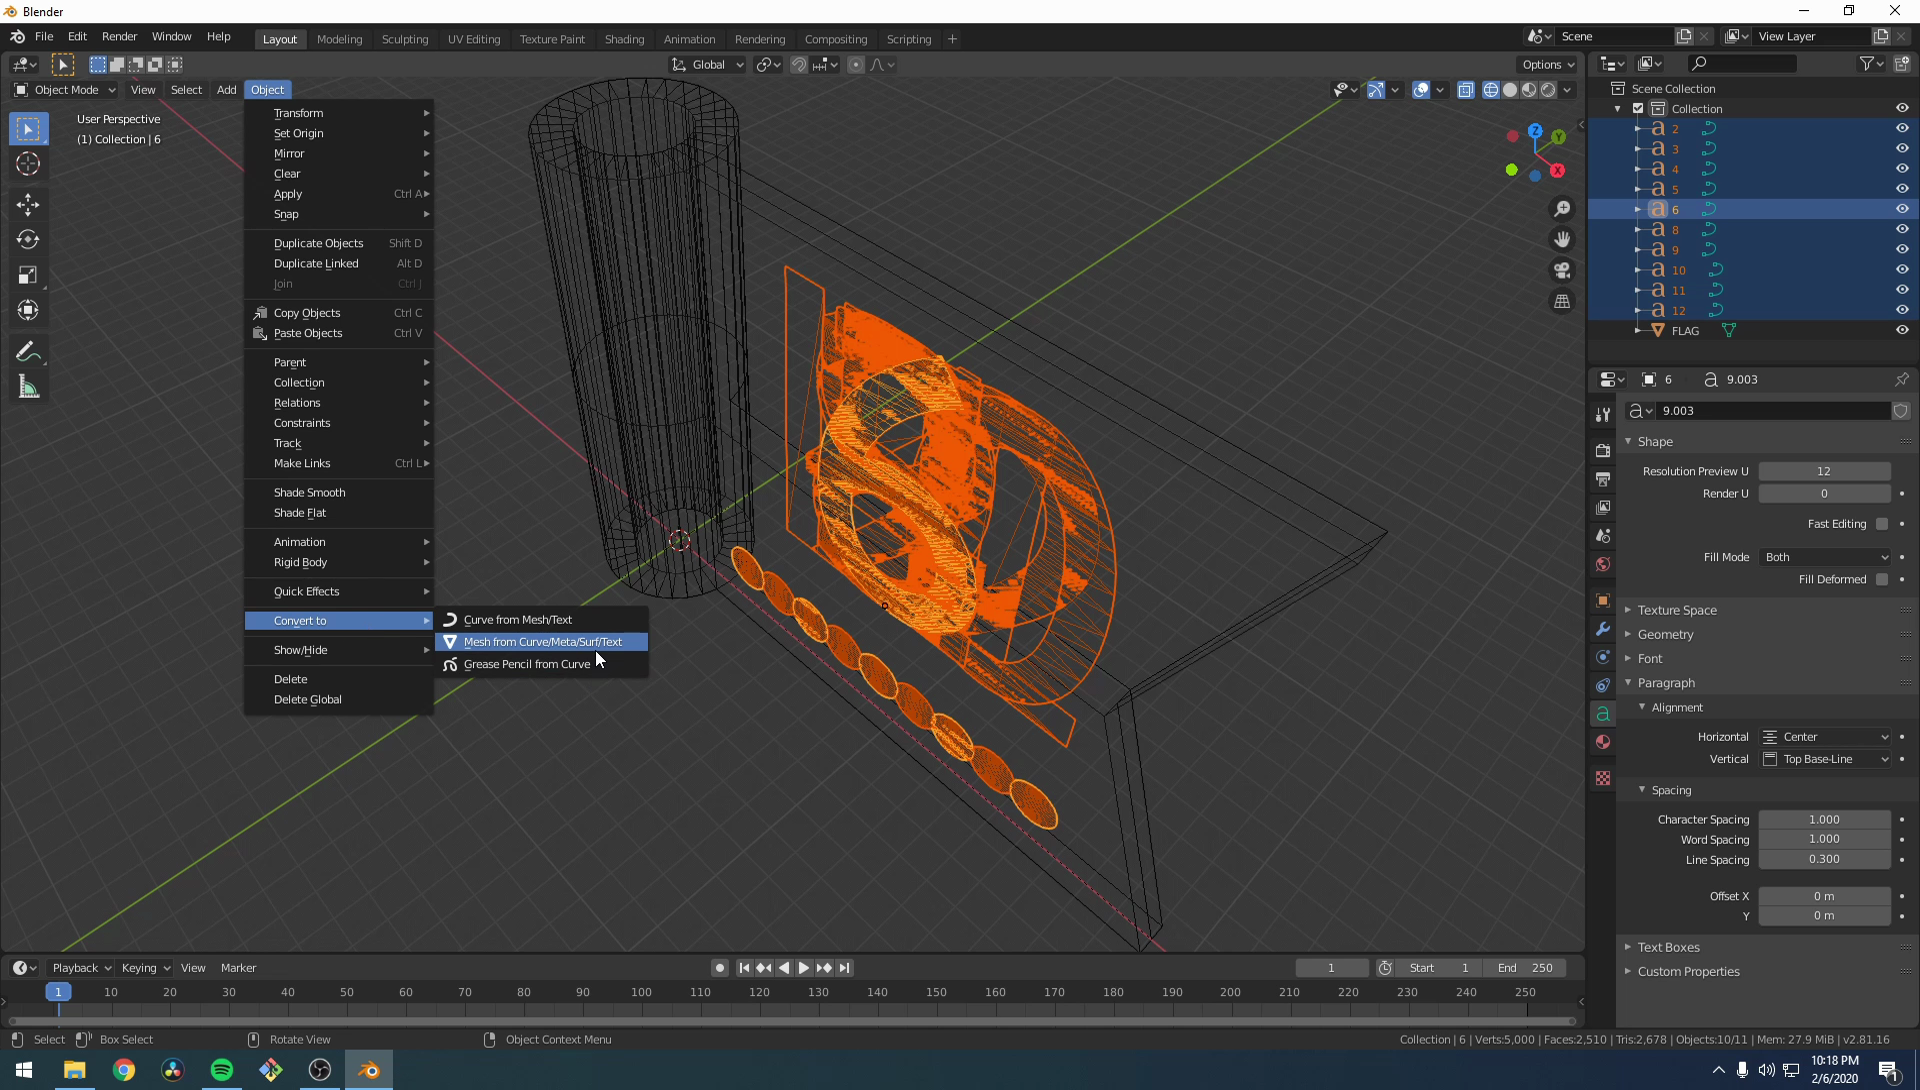Image resolution: width=1920 pixels, height=1090 pixels.
Task: Open Vertical alignment Top Base-Line dropdown
Action: [x=1825, y=760]
